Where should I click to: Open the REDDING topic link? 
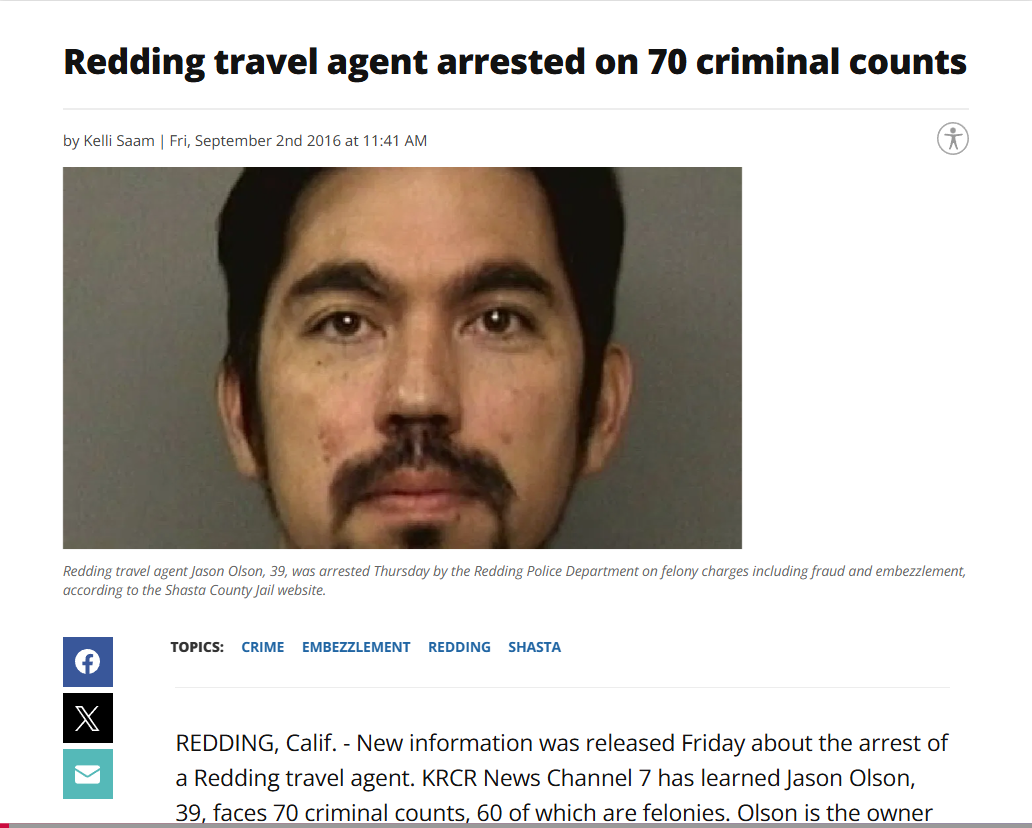[x=459, y=647]
